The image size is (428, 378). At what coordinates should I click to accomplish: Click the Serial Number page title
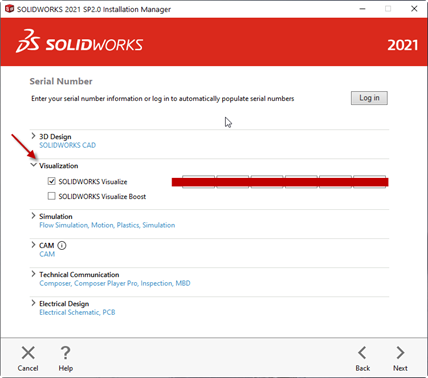pos(61,81)
